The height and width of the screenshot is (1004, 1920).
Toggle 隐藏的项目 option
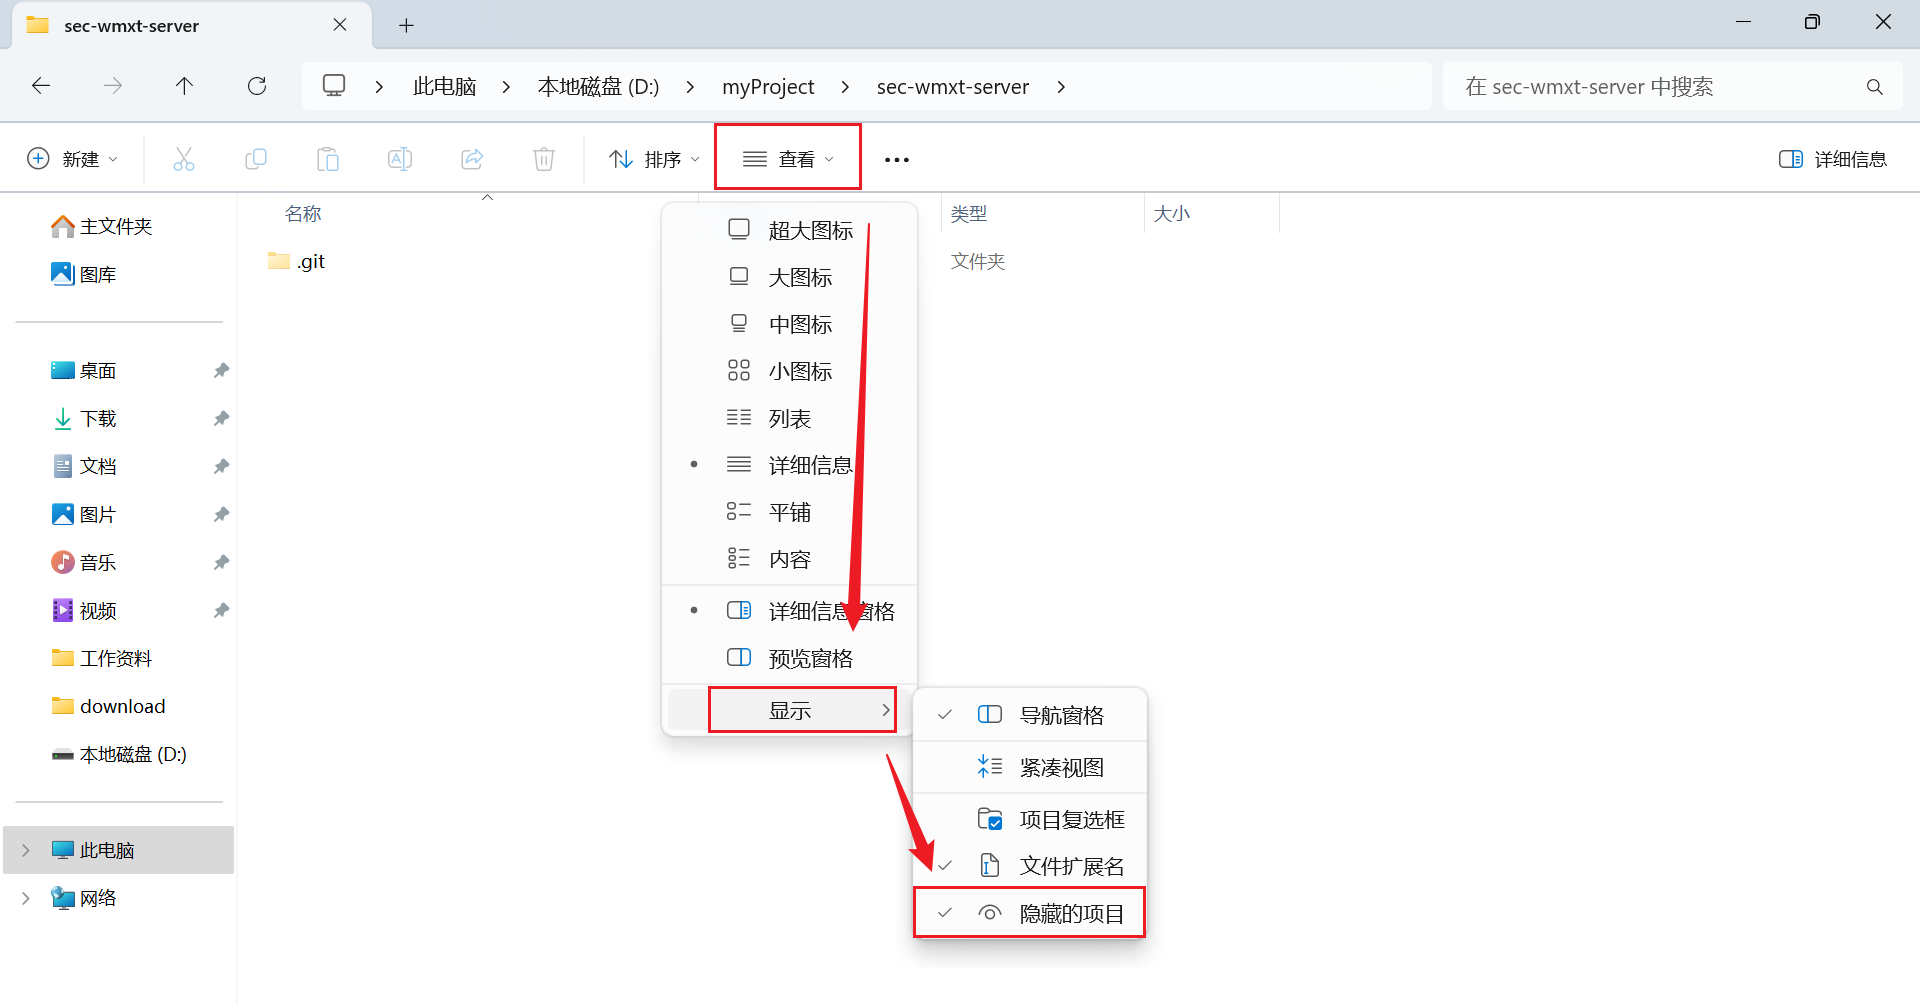click(x=1030, y=913)
